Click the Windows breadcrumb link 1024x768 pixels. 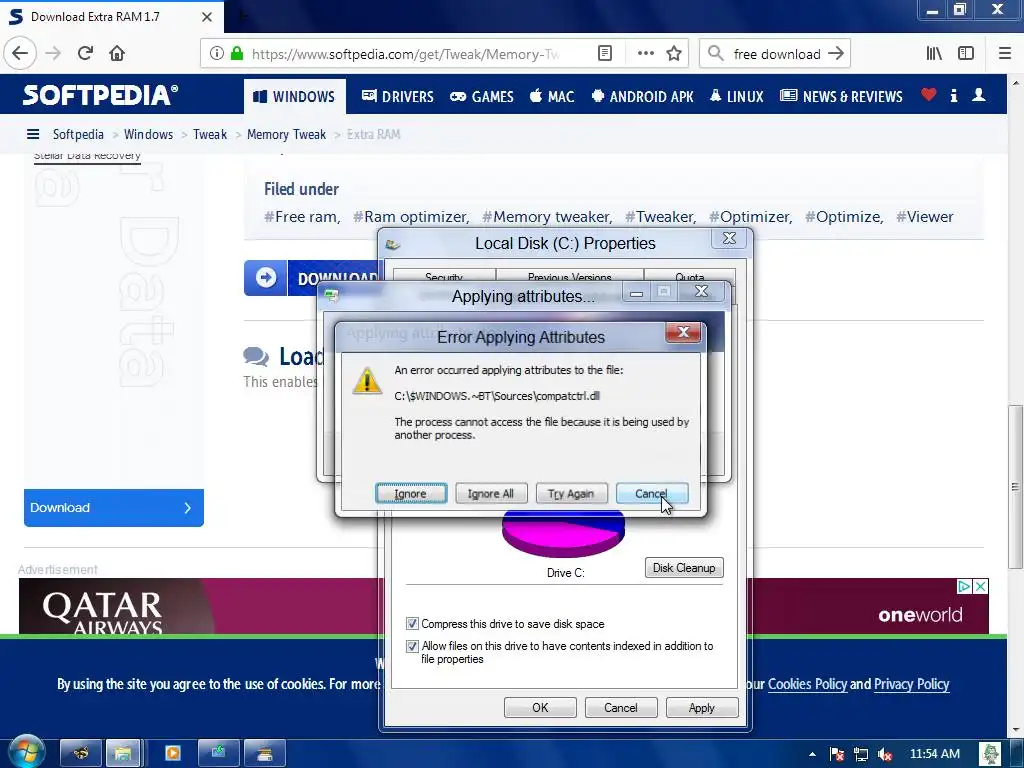coord(148,135)
